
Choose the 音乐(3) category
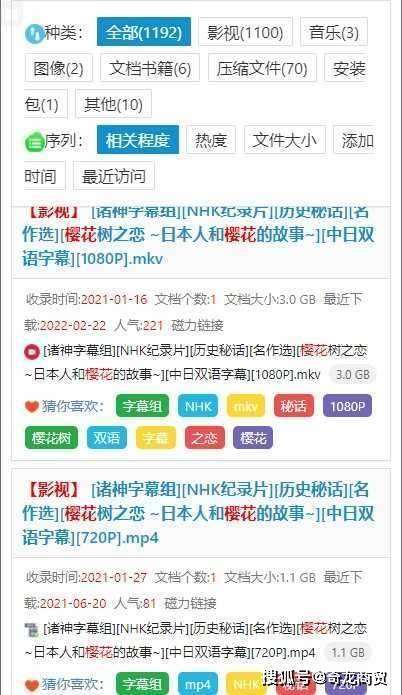(333, 32)
